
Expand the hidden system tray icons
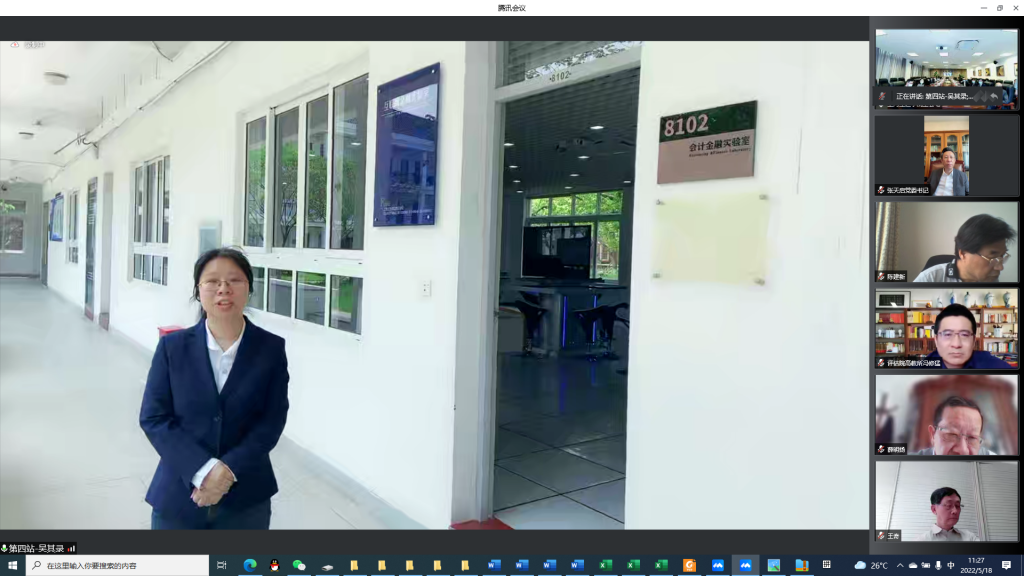tap(899, 566)
